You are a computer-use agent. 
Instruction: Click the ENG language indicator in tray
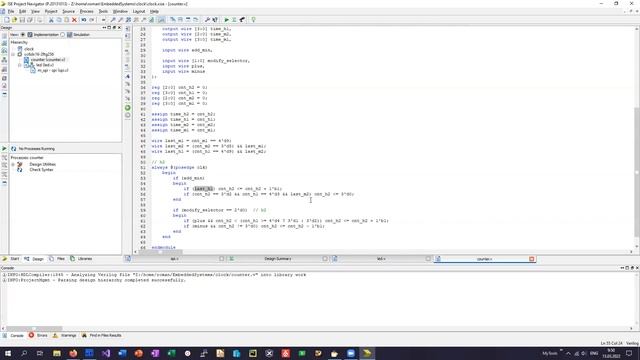point(594,353)
